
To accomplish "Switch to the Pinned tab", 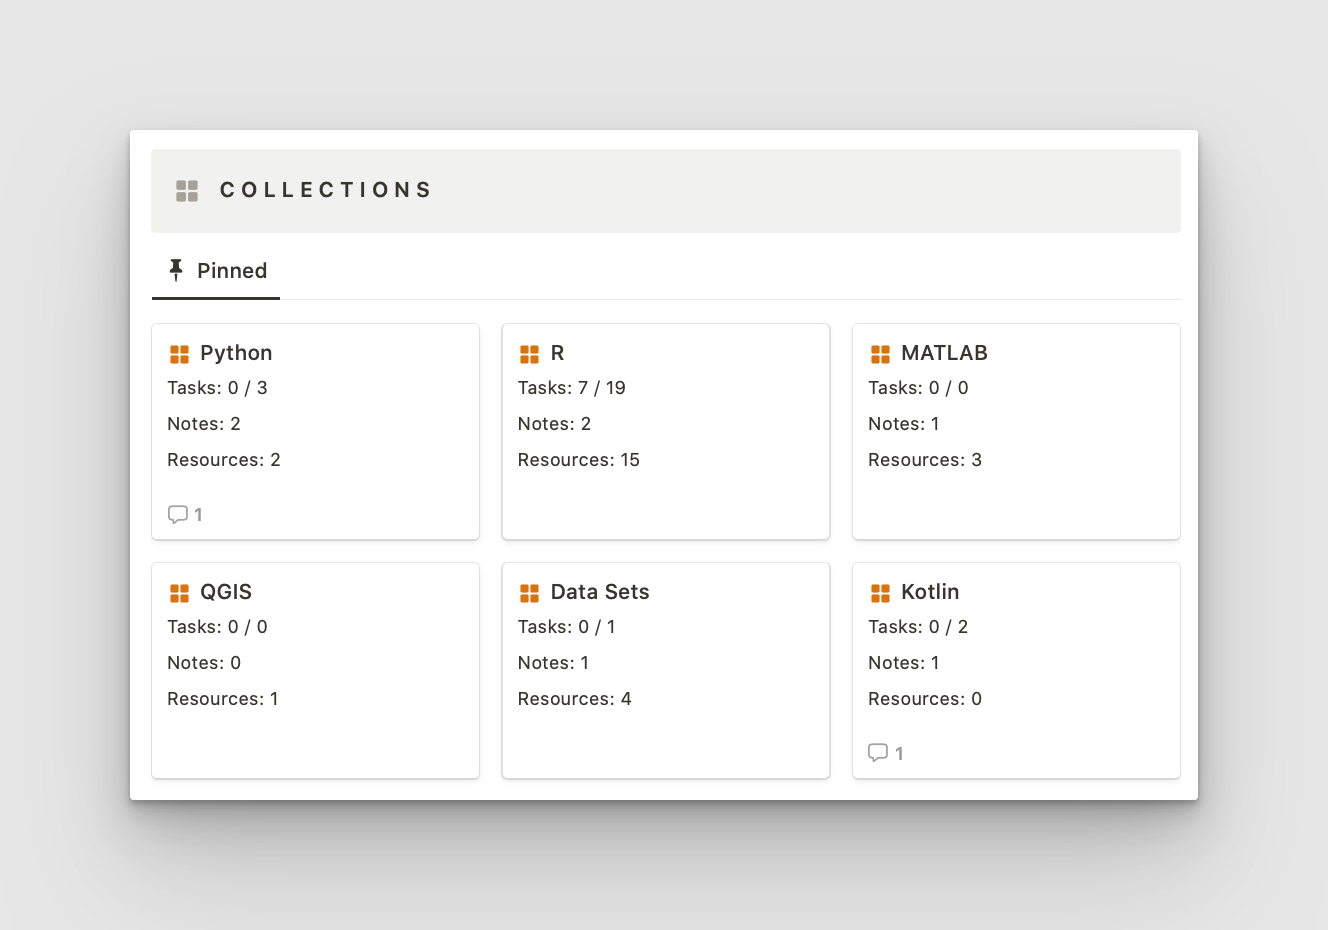I will pyautogui.click(x=216, y=271).
